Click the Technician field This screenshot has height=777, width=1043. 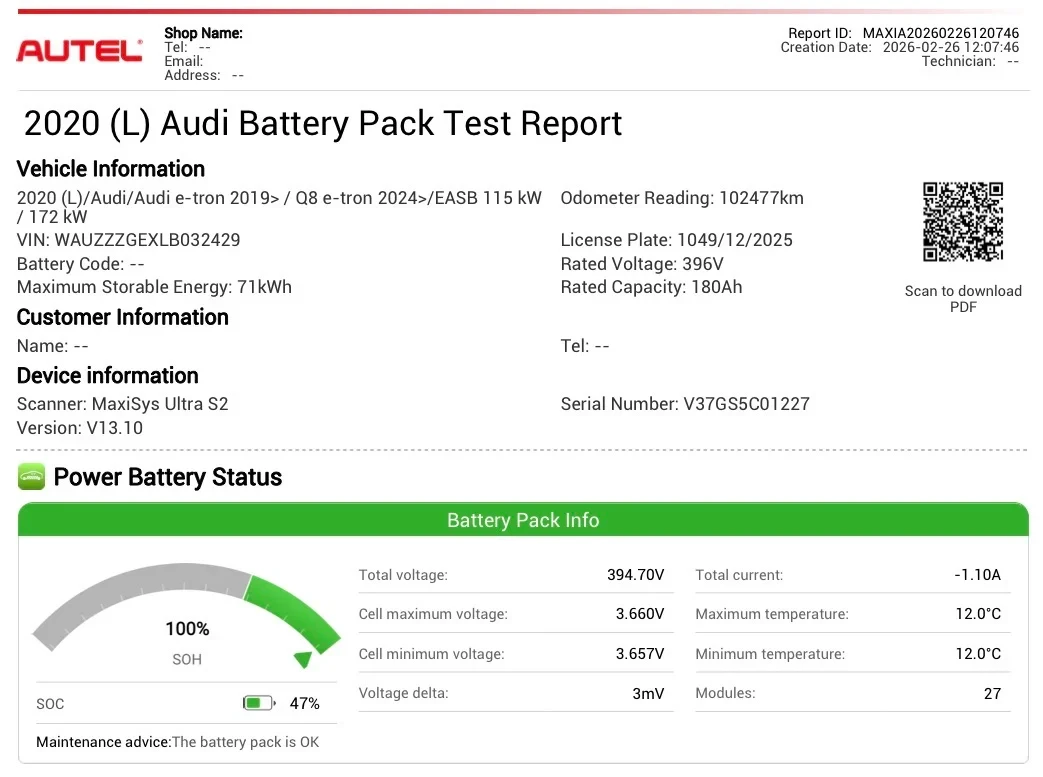(970, 61)
